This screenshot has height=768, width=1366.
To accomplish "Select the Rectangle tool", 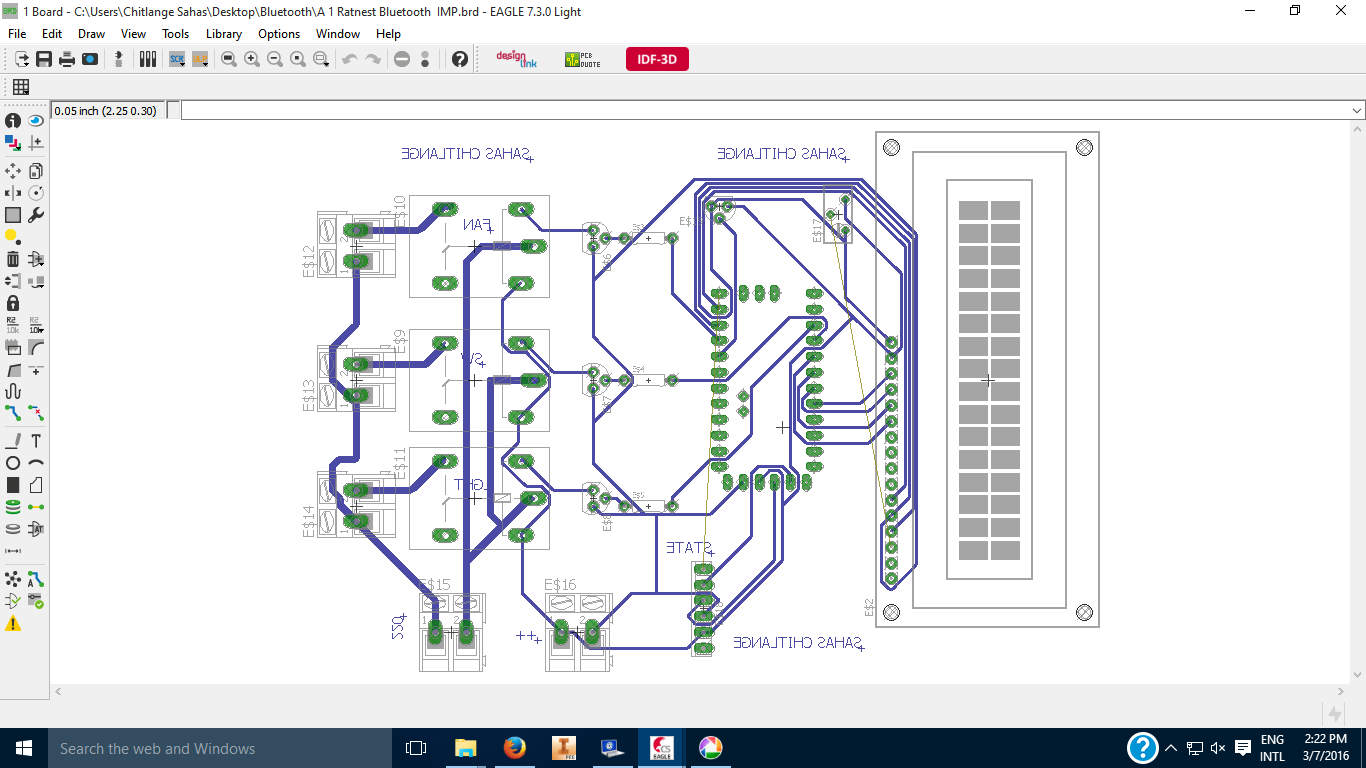I will tap(13, 485).
